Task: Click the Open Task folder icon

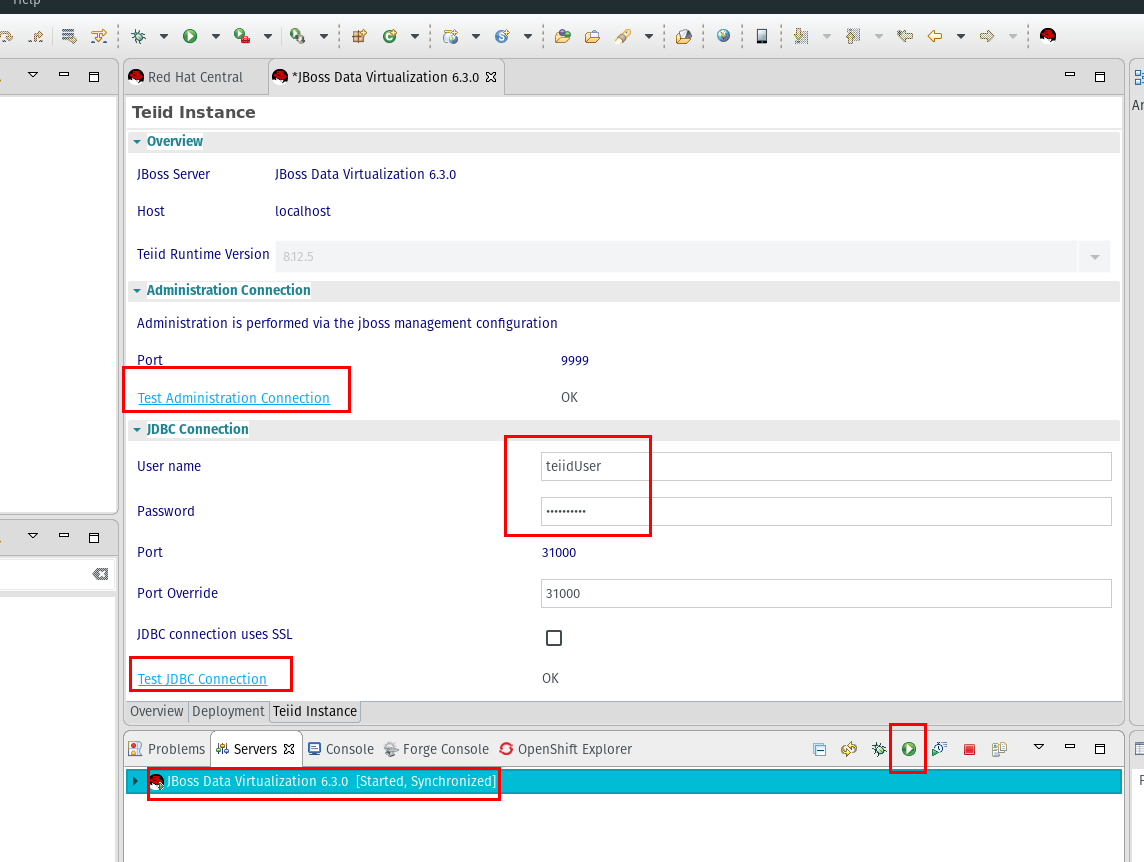Action: tap(592, 36)
